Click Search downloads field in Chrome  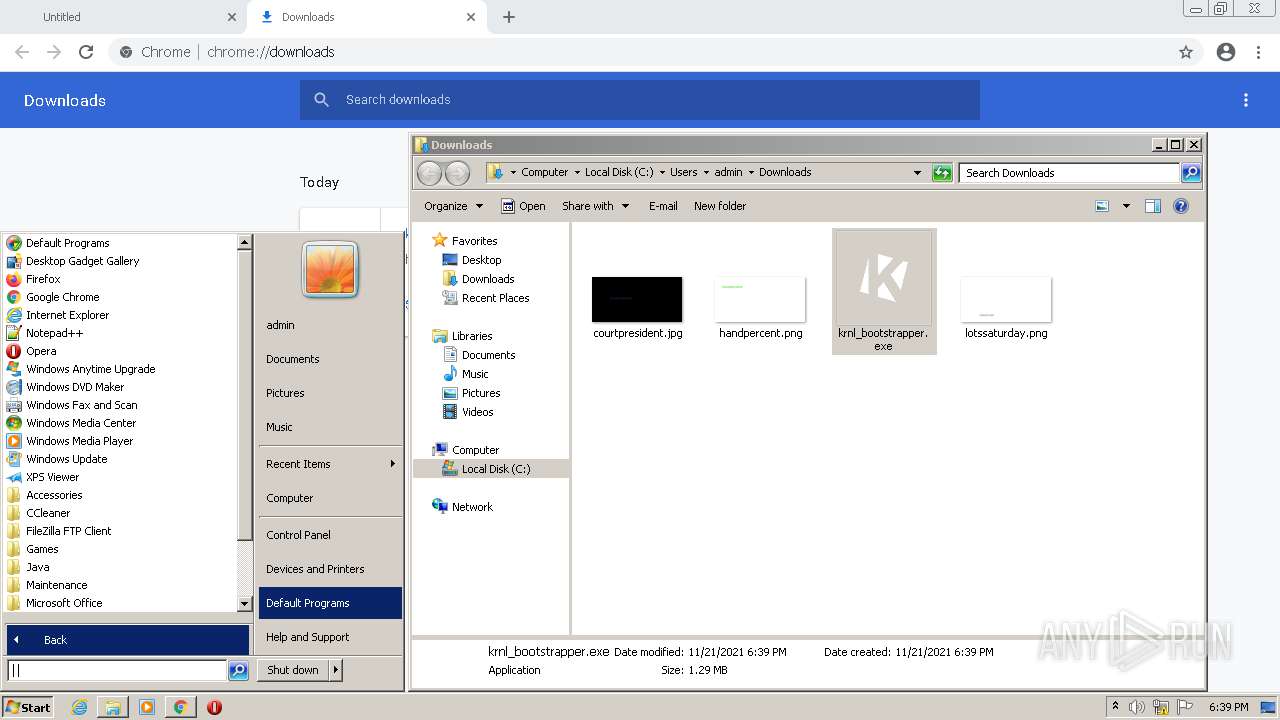640,100
